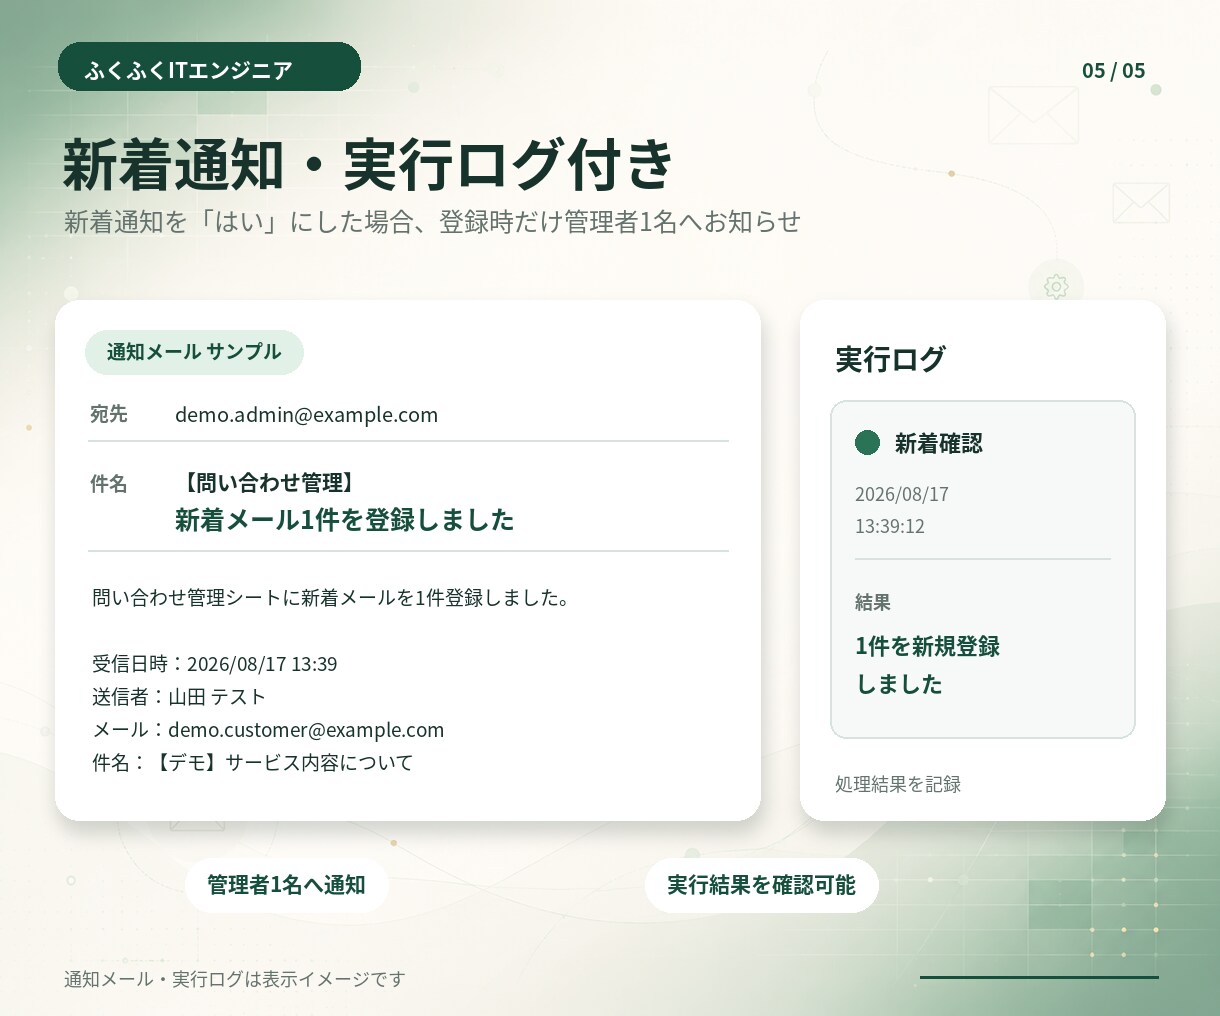Click the 受信日時：2026/08/17 13:39 line
1220x1016 pixels.
[214, 664]
